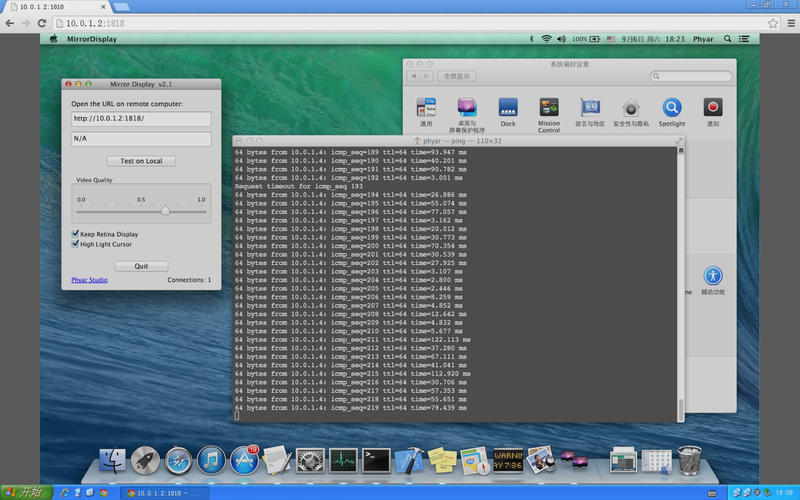Open the Dock preferences pane
800x500 pixels.
(508, 109)
